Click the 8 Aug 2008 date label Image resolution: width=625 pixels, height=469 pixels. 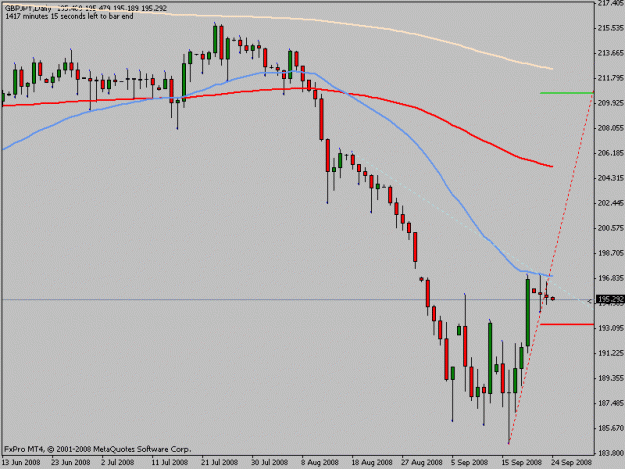coord(320,462)
